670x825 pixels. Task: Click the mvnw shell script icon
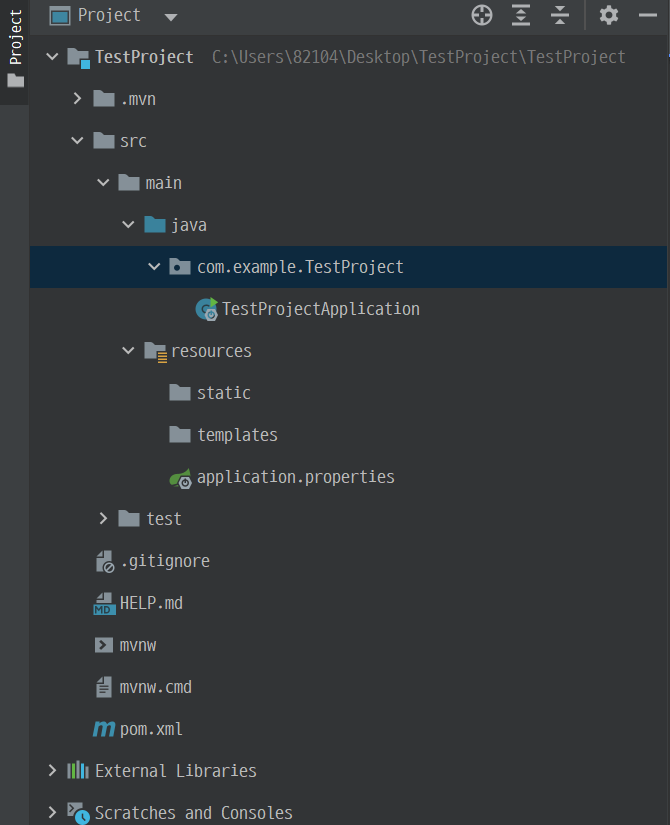point(104,645)
